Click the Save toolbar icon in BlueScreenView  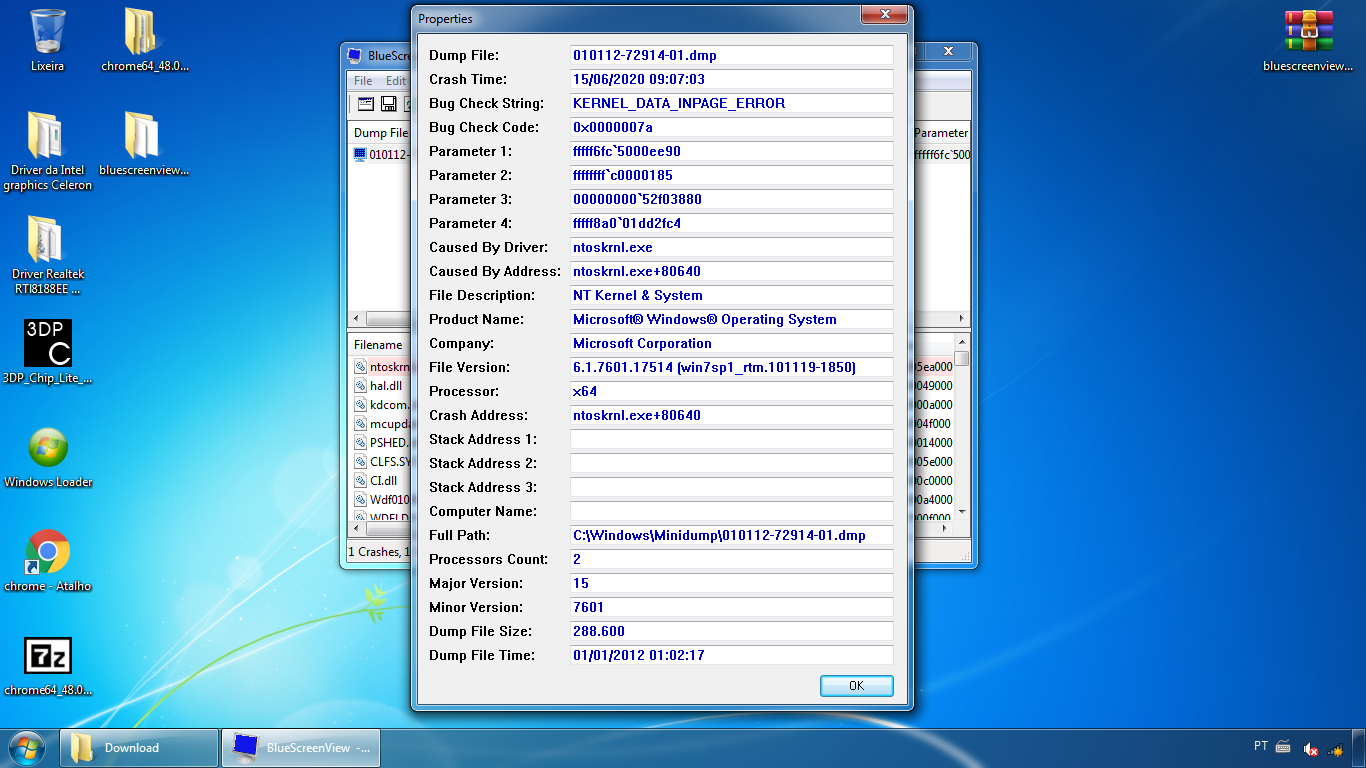click(389, 104)
